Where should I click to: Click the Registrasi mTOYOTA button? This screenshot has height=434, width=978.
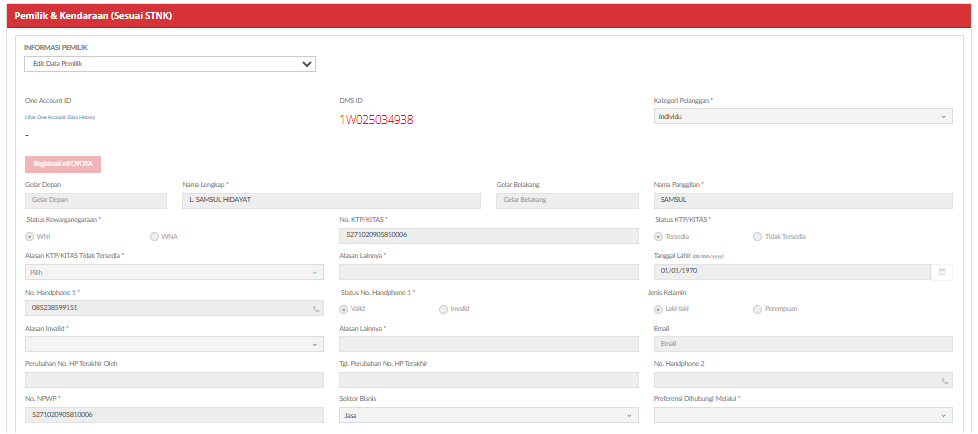(63, 165)
